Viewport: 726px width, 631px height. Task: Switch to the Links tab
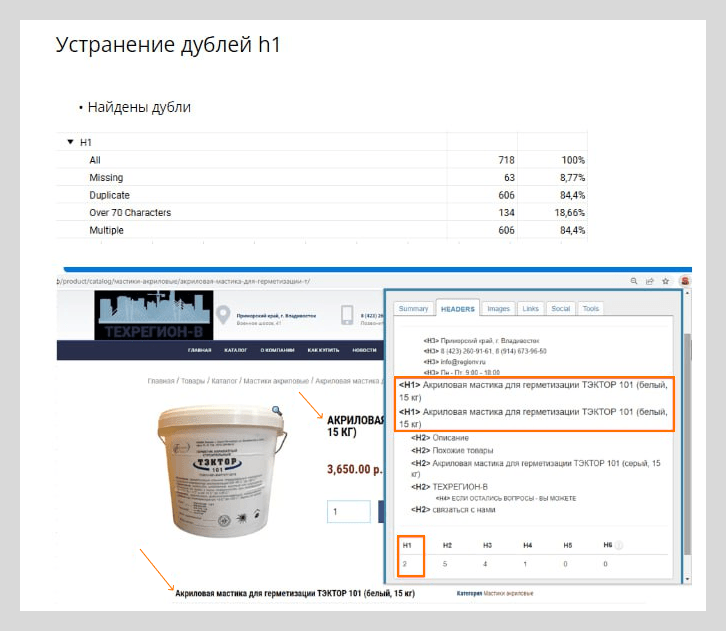(x=530, y=308)
